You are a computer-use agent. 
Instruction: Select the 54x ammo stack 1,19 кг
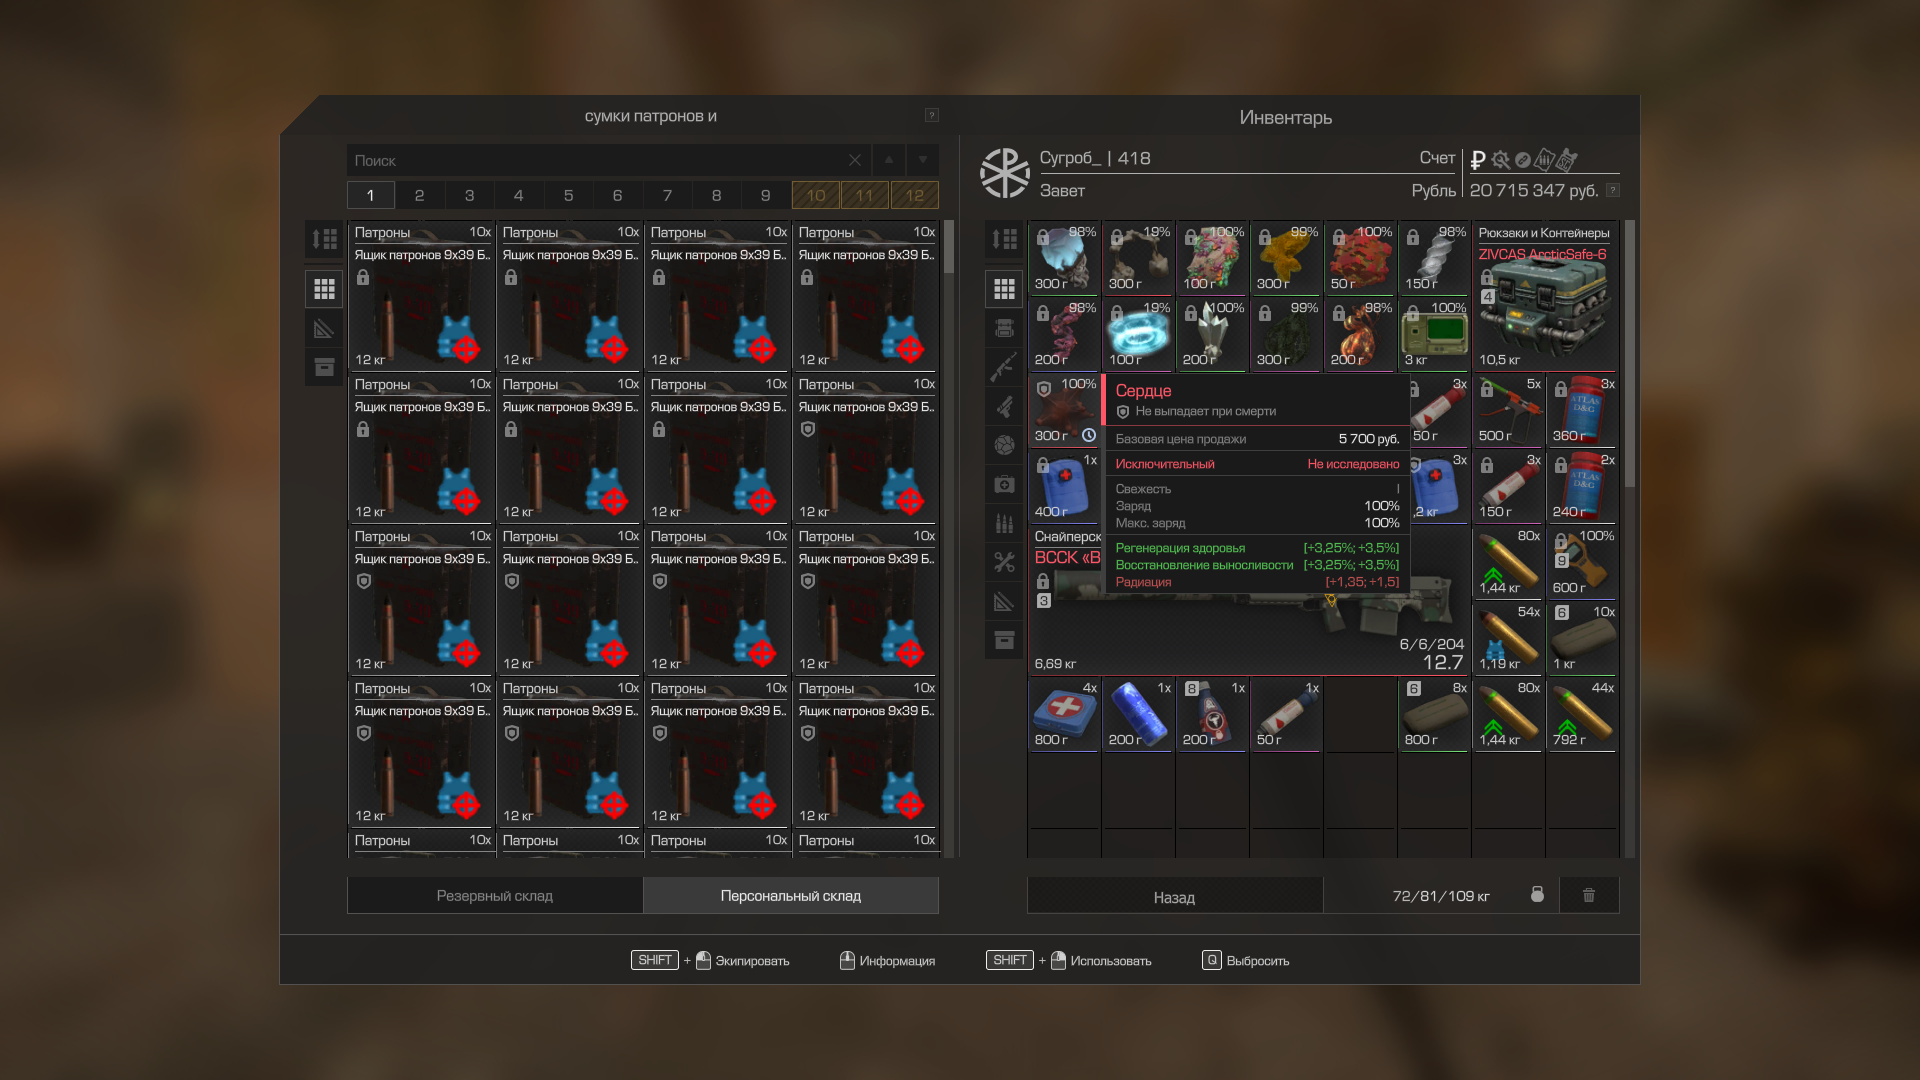point(1508,638)
